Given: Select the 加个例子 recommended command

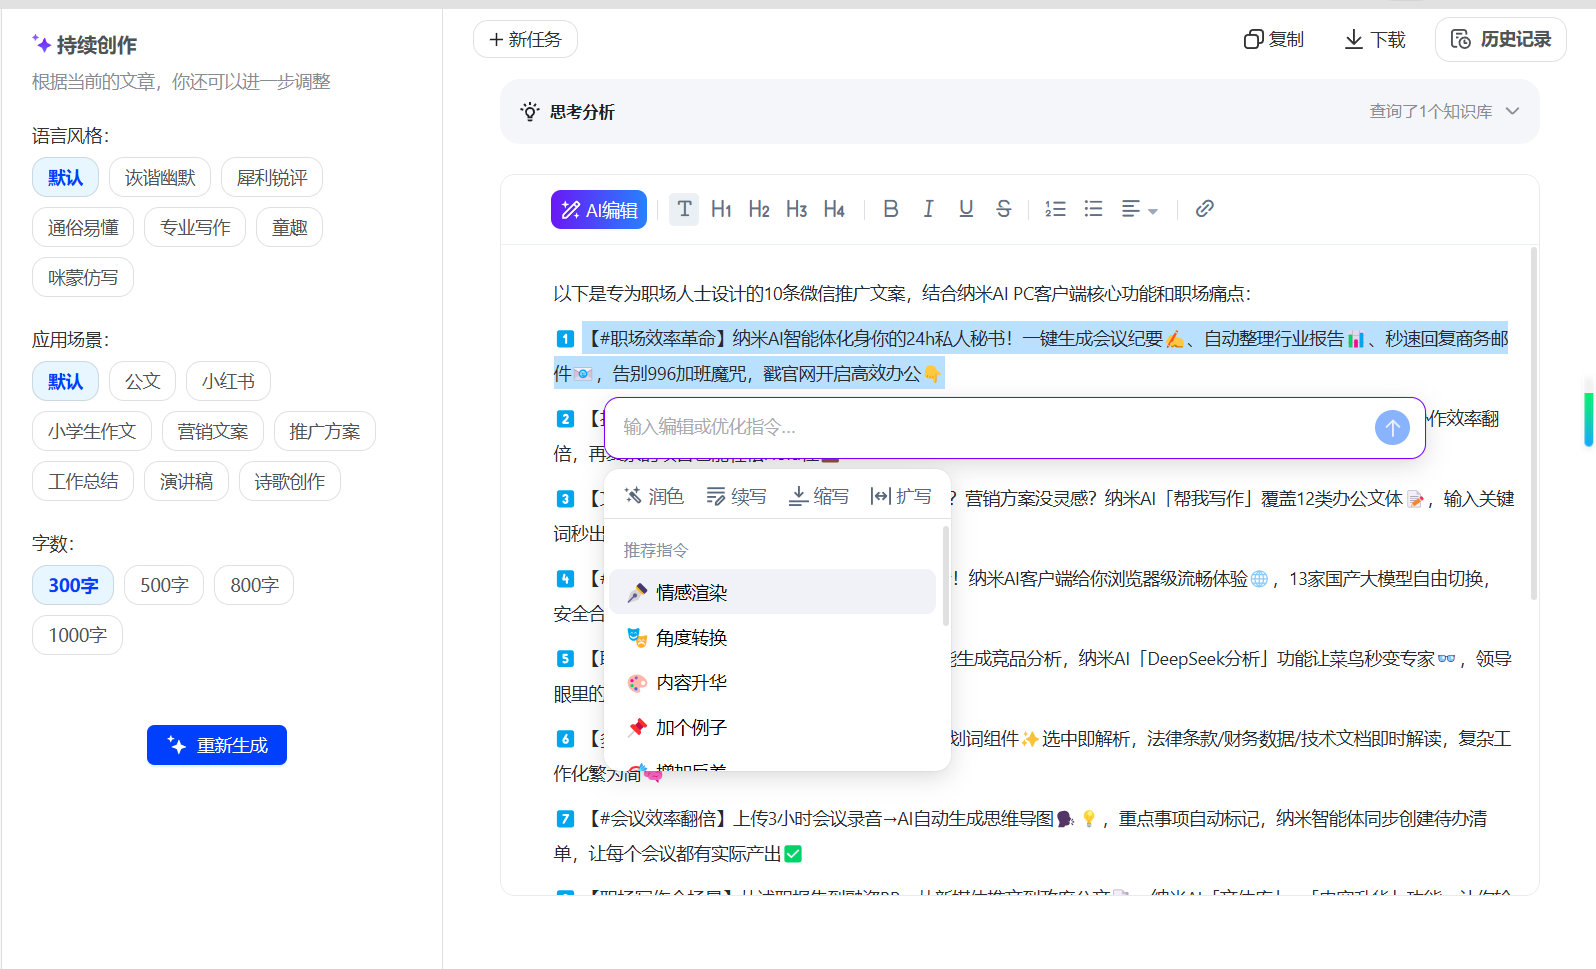Looking at the screenshot, I should (x=772, y=728).
